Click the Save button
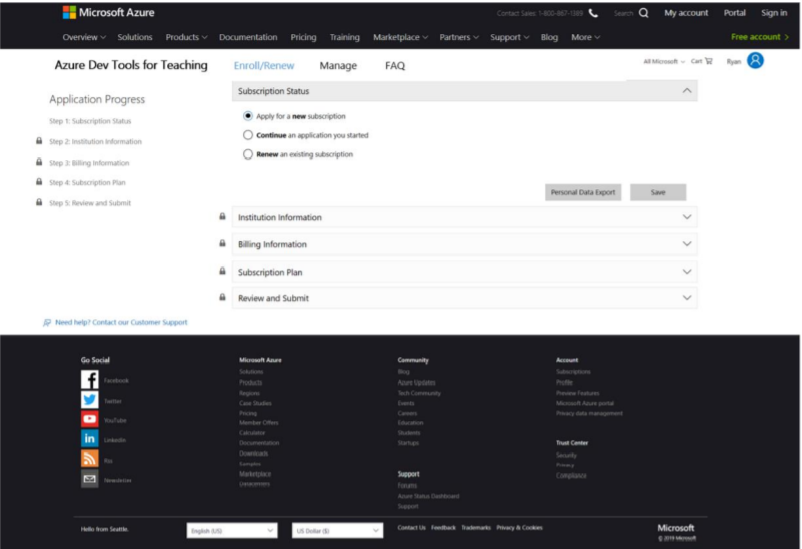 coord(658,192)
